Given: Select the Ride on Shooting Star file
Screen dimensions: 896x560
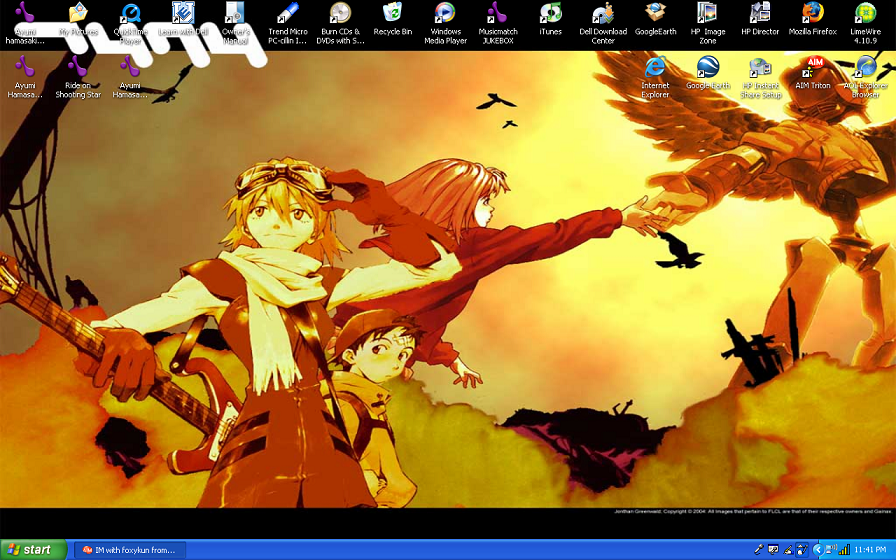Looking at the screenshot, I should [78, 78].
